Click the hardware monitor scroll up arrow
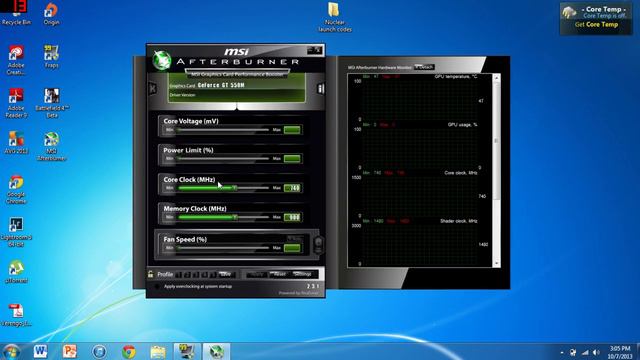The width and height of the screenshot is (640, 360). [497, 77]
